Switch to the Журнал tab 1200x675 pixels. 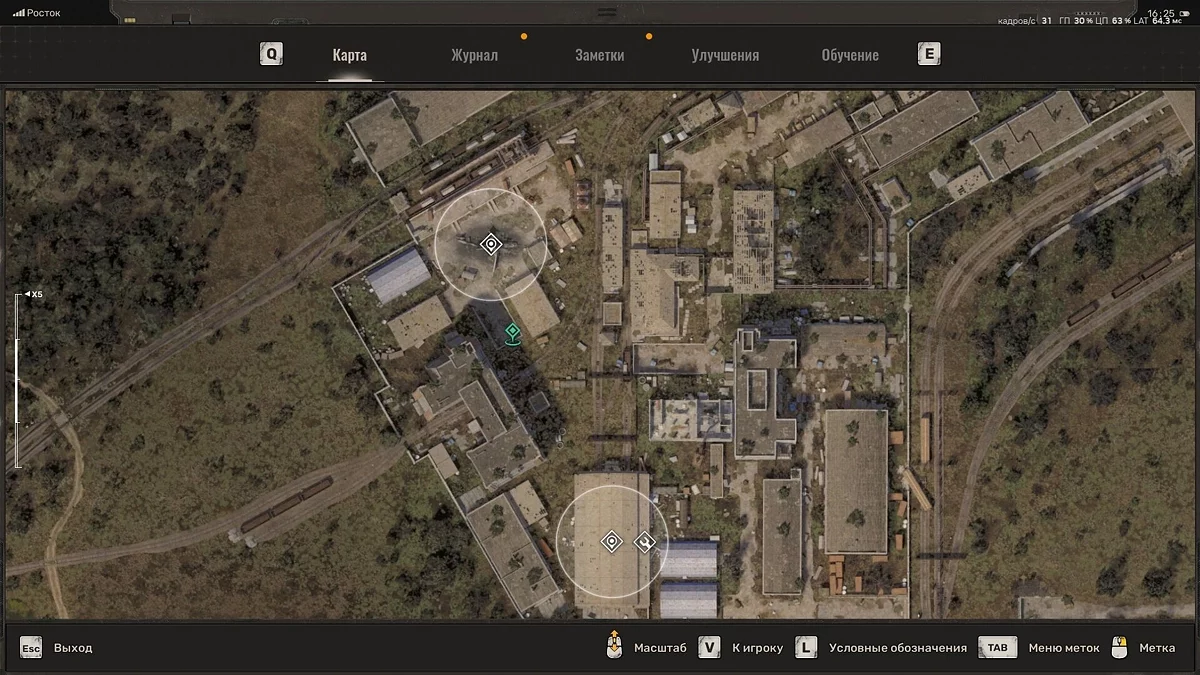(474, 55)
